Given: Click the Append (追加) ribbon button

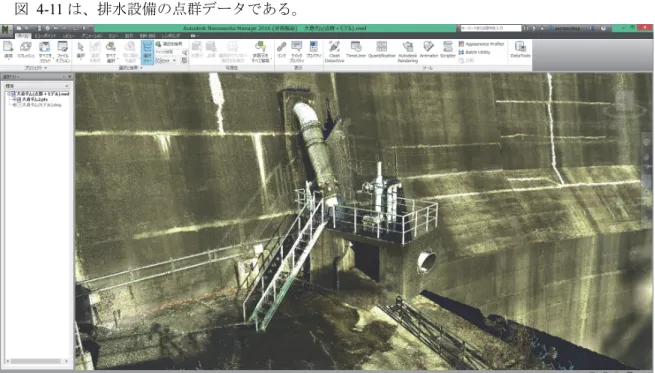Looking at the screenshot, I should 8,50.
